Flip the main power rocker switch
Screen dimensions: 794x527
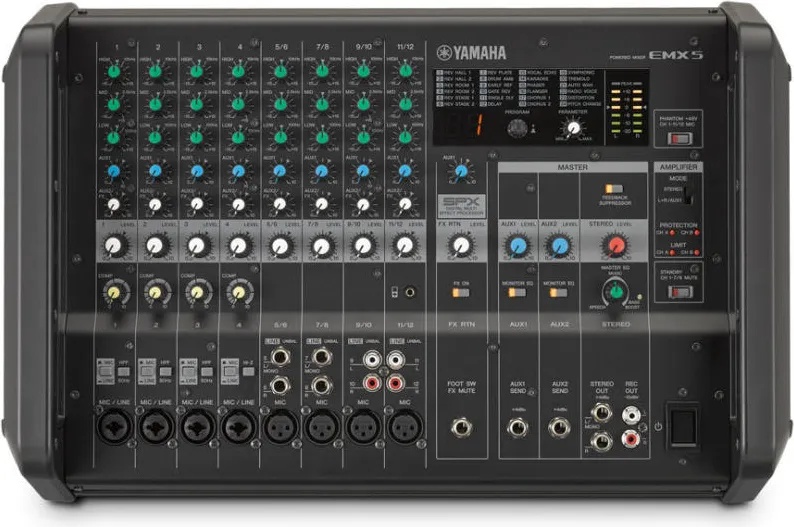tap(683, 426)
